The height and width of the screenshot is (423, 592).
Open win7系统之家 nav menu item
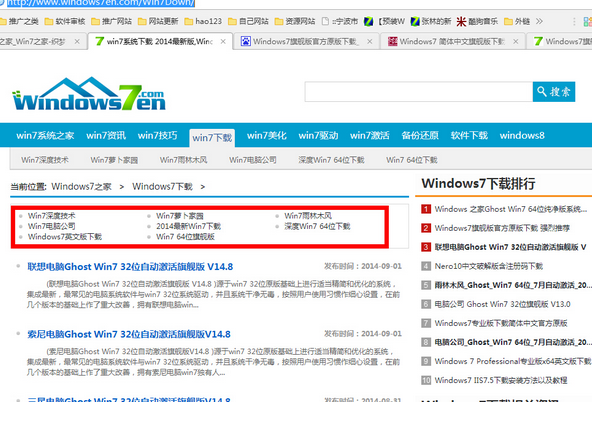pos(45,135)
